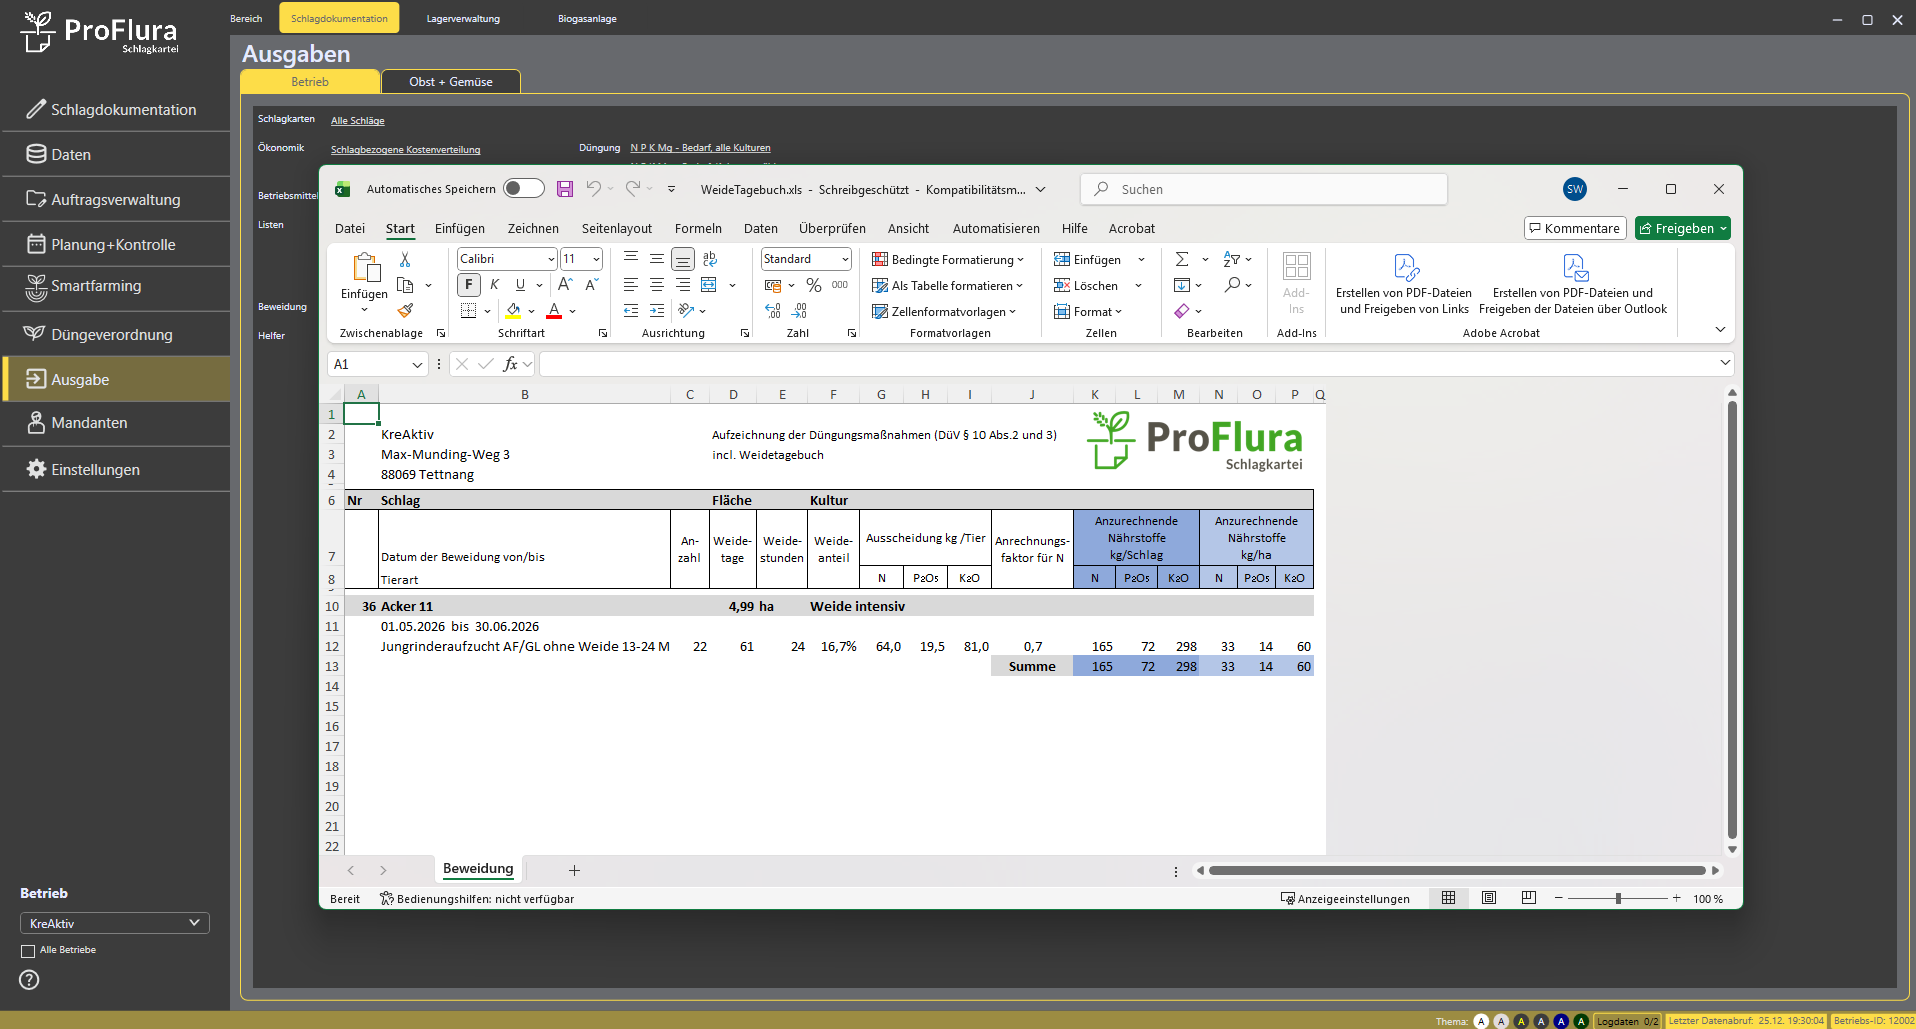Click the AutoSum sigma icon

pos(1182,260)
